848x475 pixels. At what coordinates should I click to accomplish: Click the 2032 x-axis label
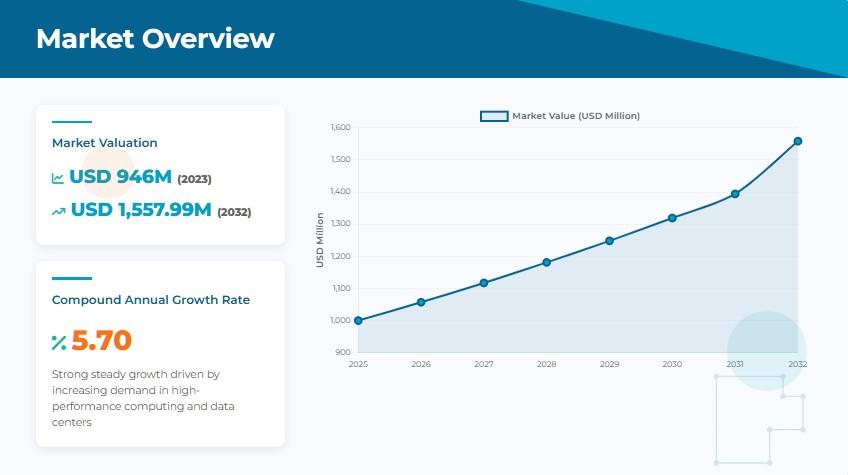pyautogui.click(x=797, y=364)
